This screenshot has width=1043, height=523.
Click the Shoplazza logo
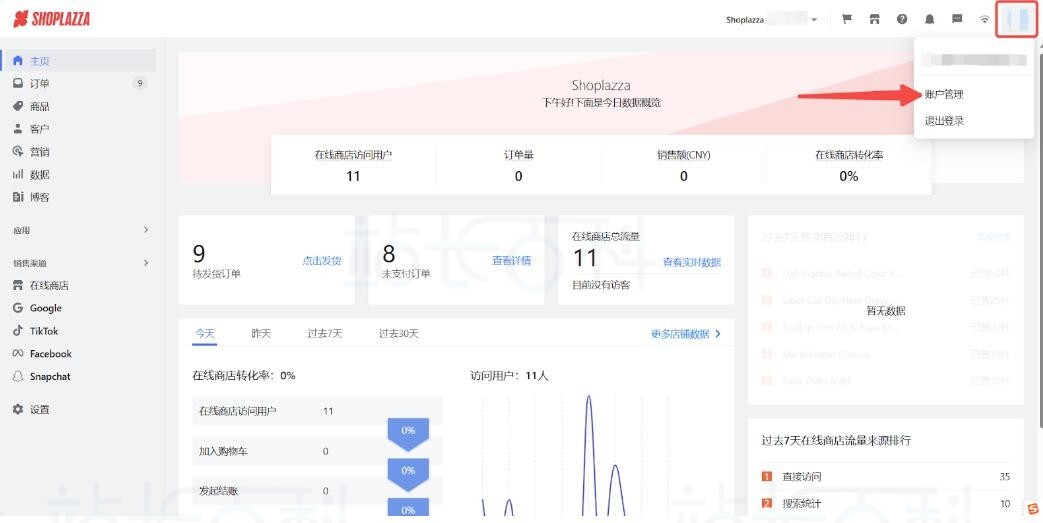51,19
